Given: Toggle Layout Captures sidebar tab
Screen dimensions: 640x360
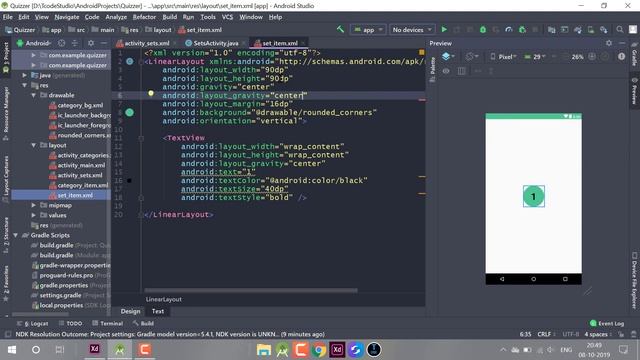Looking at the screenshot, I should pos(6,179).
